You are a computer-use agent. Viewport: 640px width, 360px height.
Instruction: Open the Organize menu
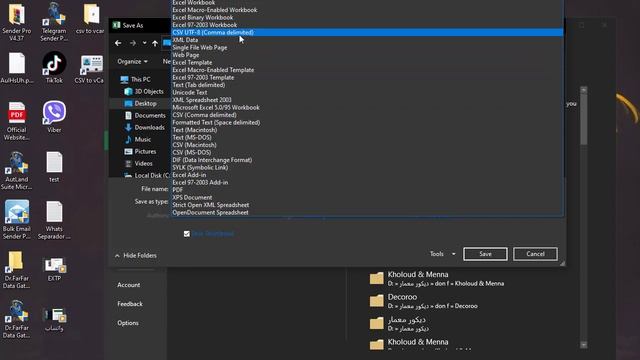133,61
